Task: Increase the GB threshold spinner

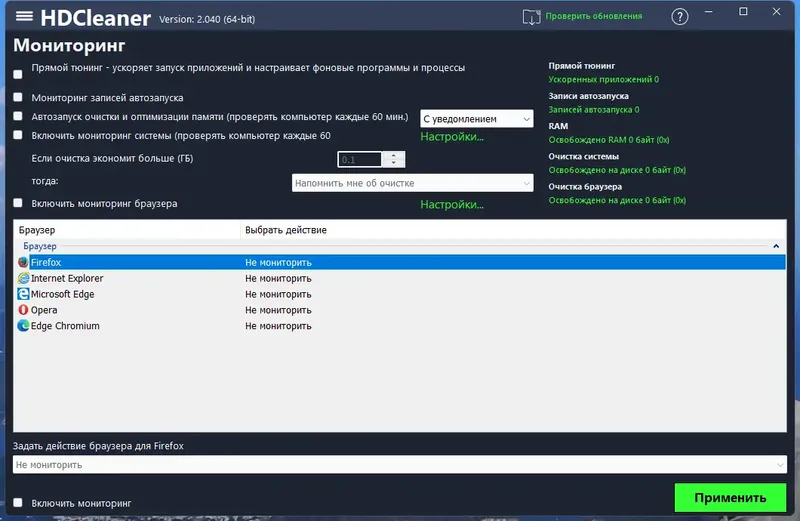Action: [x=393, y=155]
